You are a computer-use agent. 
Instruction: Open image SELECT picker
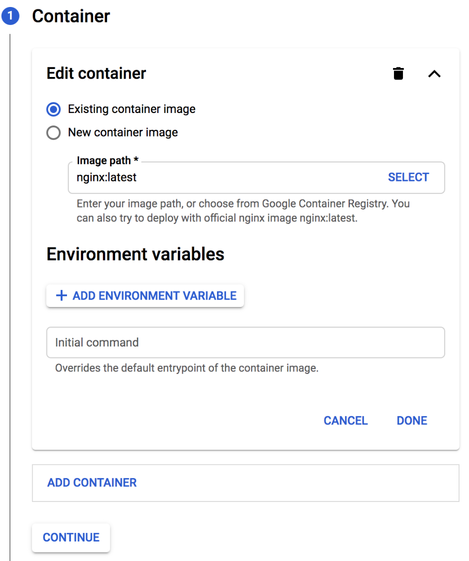[x=408, y=177]
